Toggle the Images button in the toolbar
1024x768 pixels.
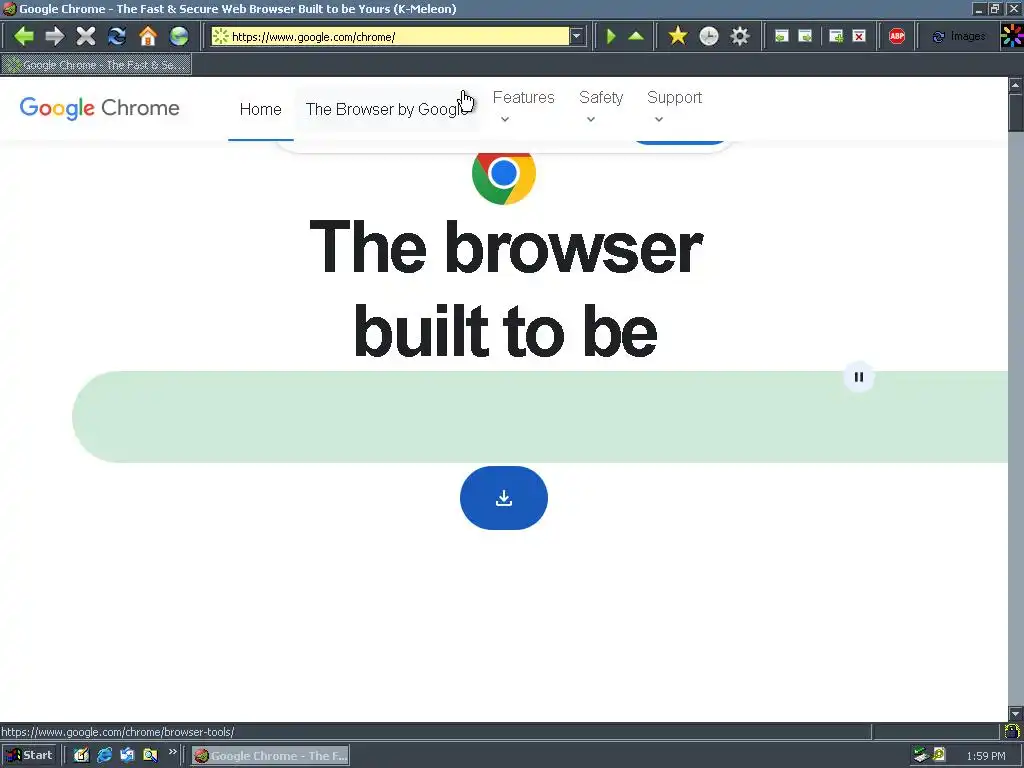click(958, 36)
